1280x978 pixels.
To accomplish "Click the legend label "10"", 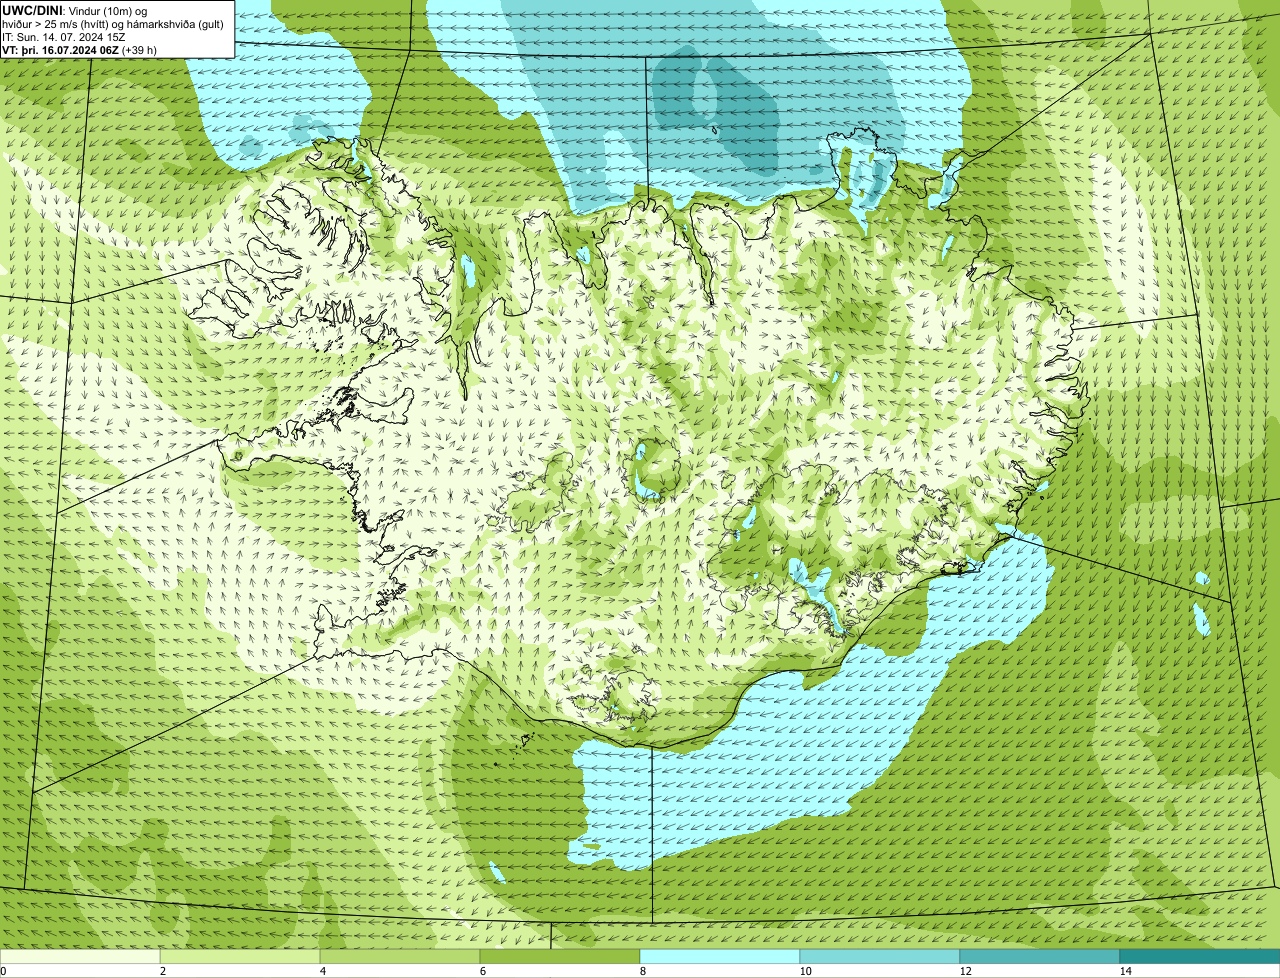I will pos(805,971).
